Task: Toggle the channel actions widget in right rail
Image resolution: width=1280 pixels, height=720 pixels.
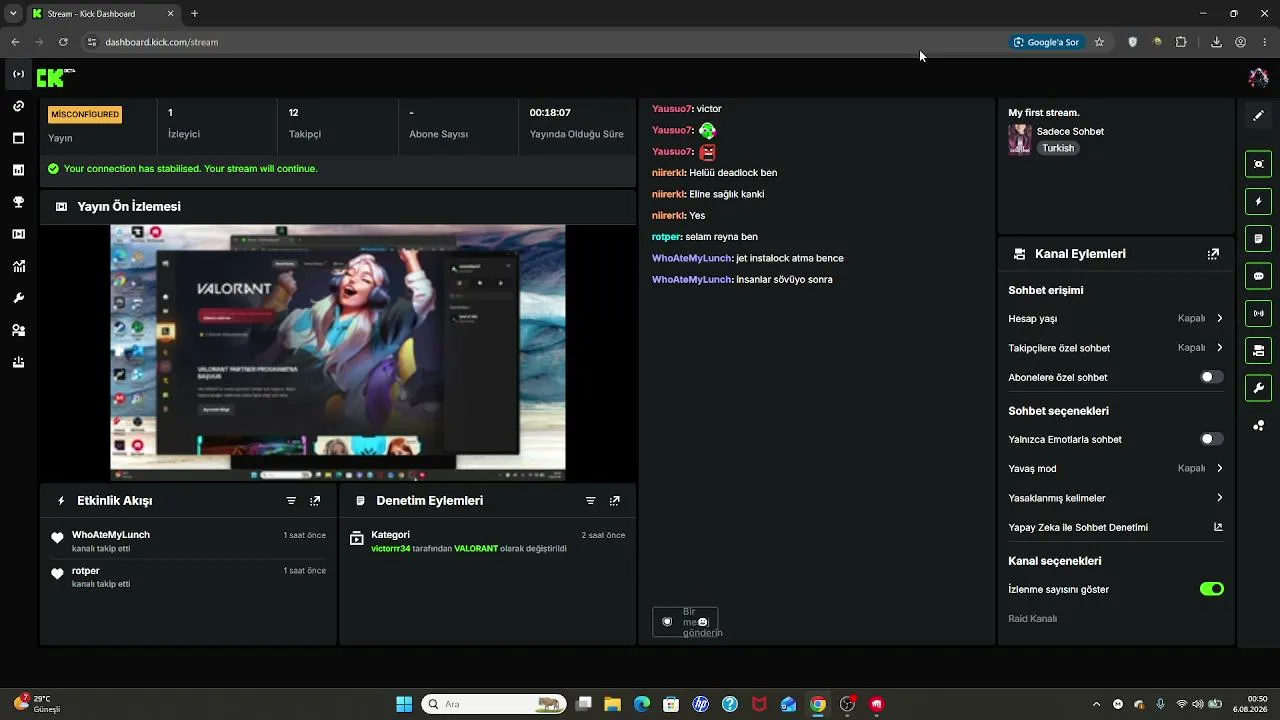Action: pos(1258,350)
